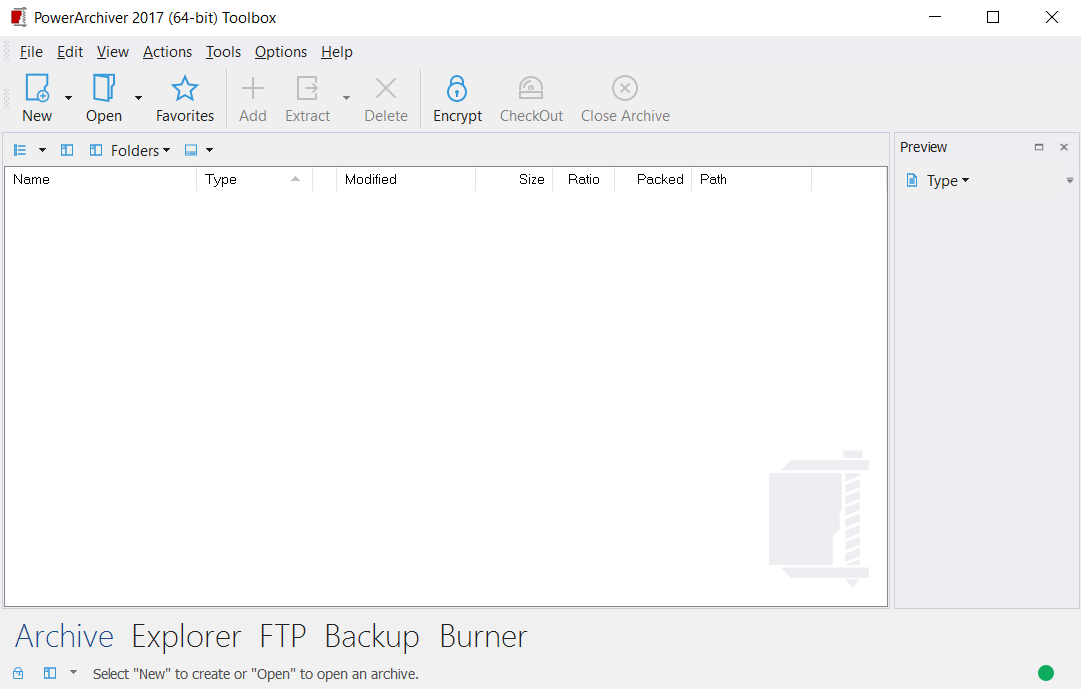Maximize the PowerArchiver window

993,17
